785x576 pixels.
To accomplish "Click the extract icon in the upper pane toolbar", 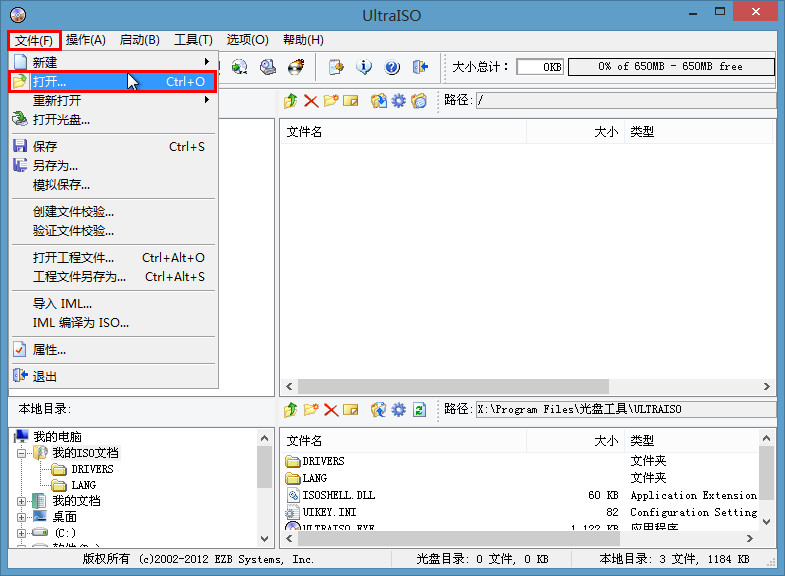I will pos(378,101).
